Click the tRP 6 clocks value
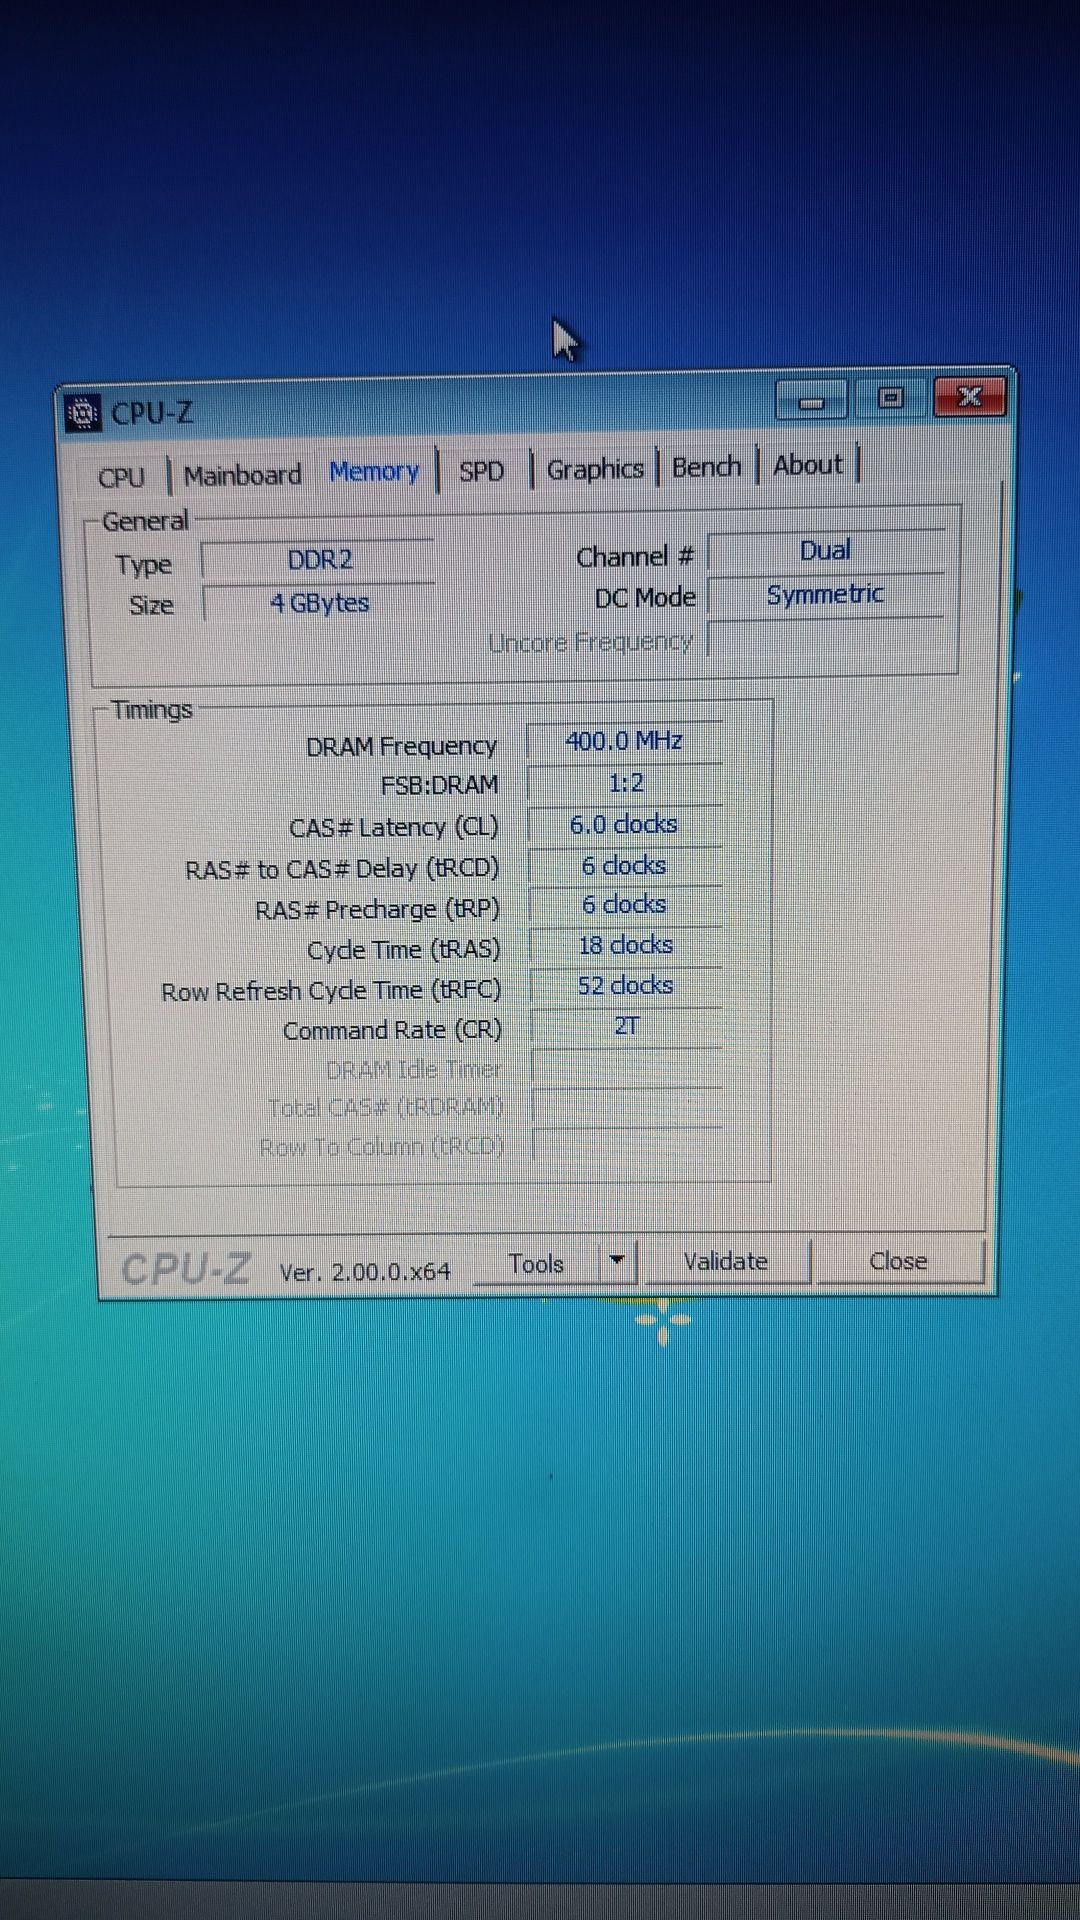This screenshot has width=1080, height=1920. pos(624,905)
